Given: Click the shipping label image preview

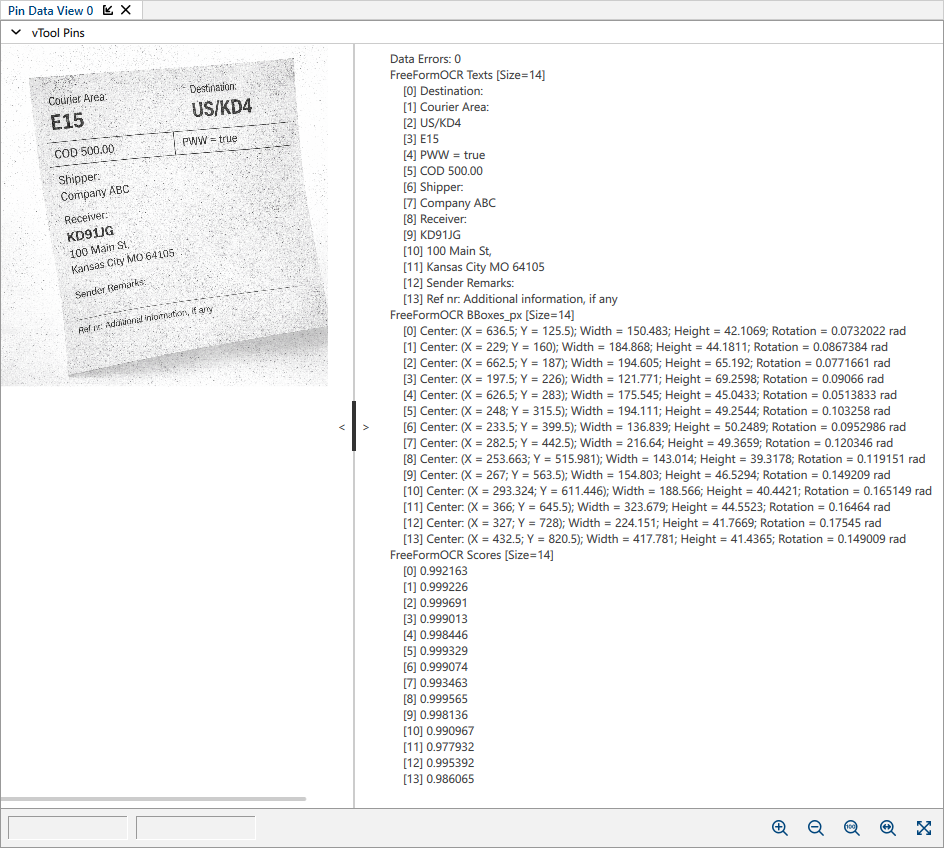Looking at the screenshot, I should click(x=164, y=215).
